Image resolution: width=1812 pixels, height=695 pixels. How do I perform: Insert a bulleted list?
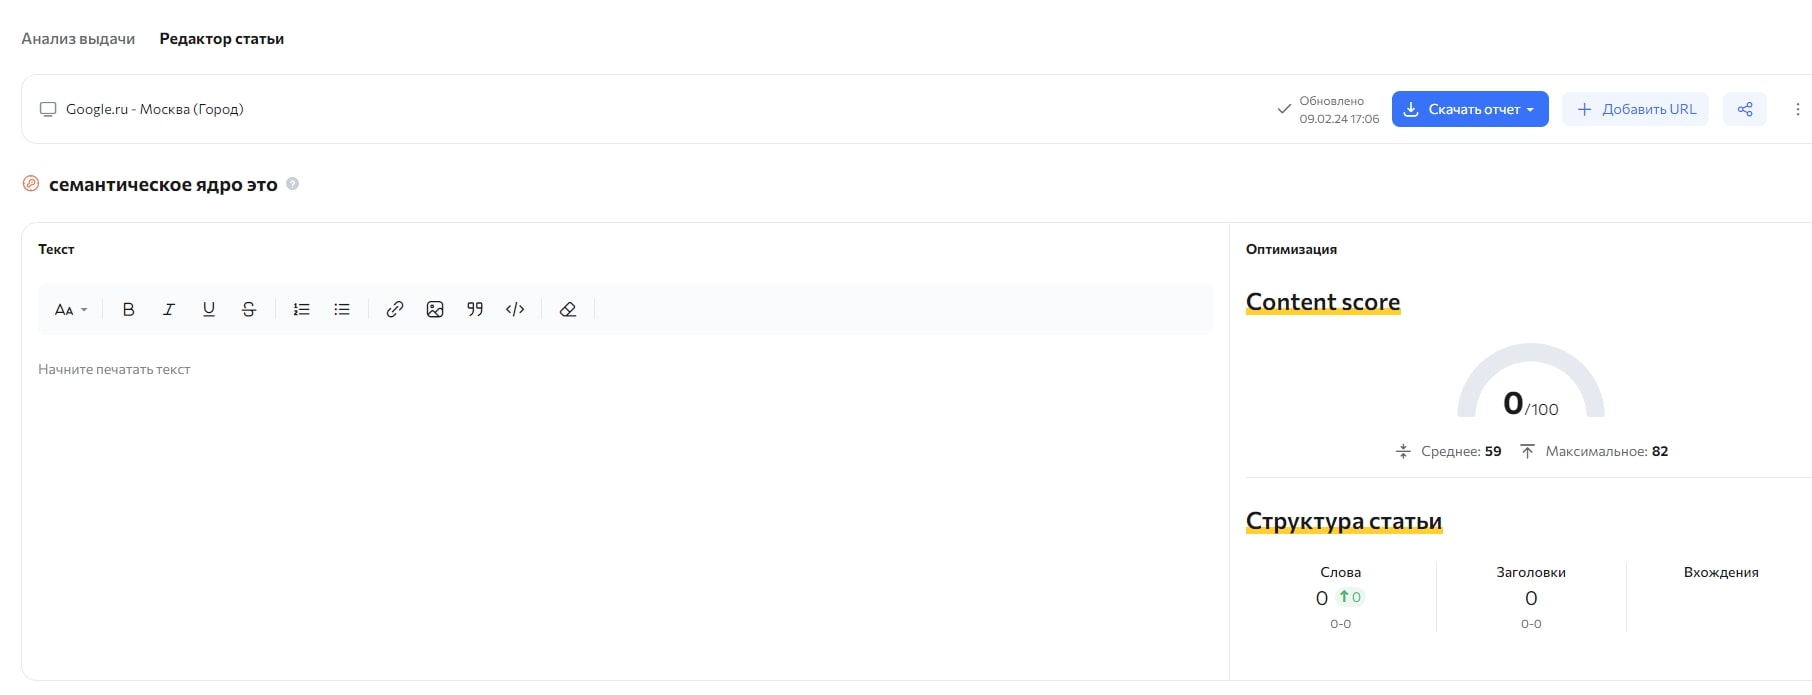click(x=342, y=310)
